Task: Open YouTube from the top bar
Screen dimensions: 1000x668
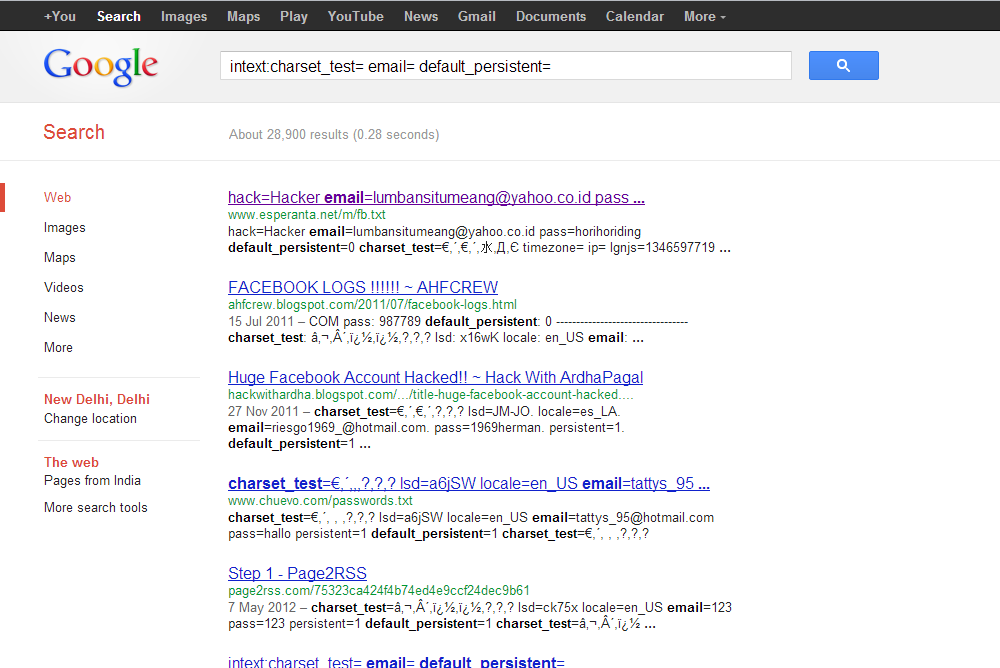Action: (x=356, y=17)
